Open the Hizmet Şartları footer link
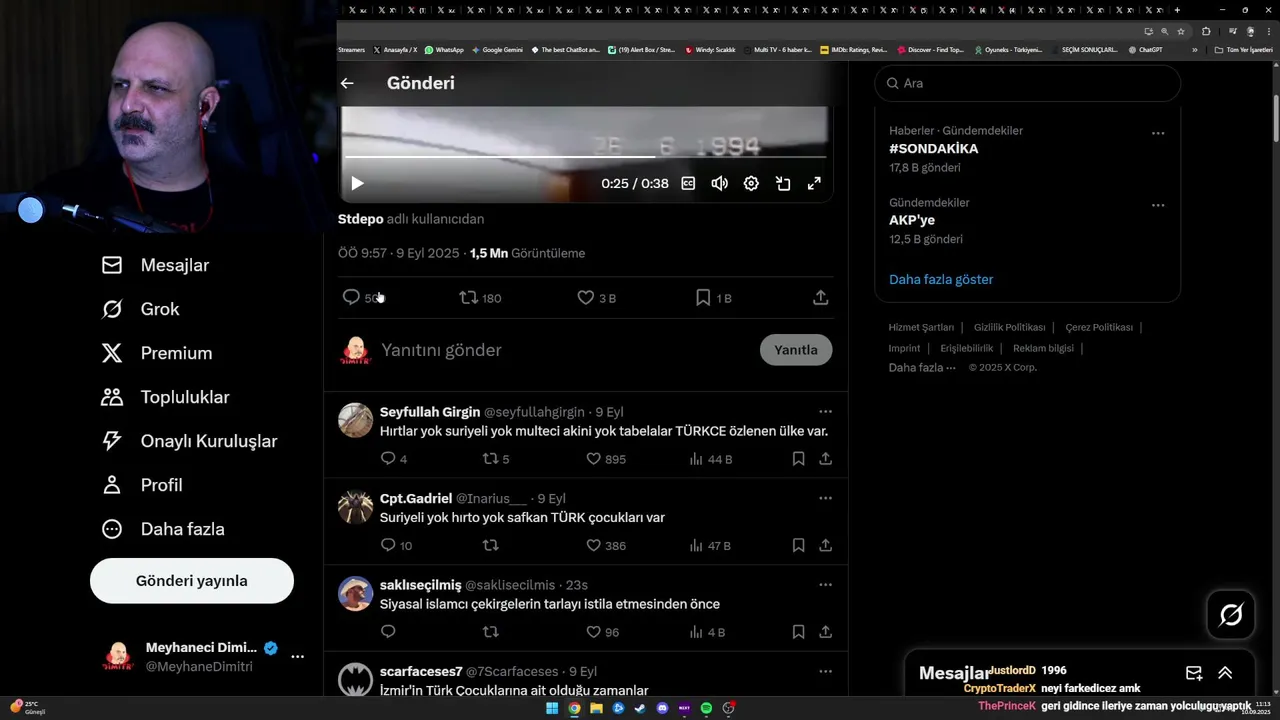Screen dimensions: 1280x720 point(921,327)
